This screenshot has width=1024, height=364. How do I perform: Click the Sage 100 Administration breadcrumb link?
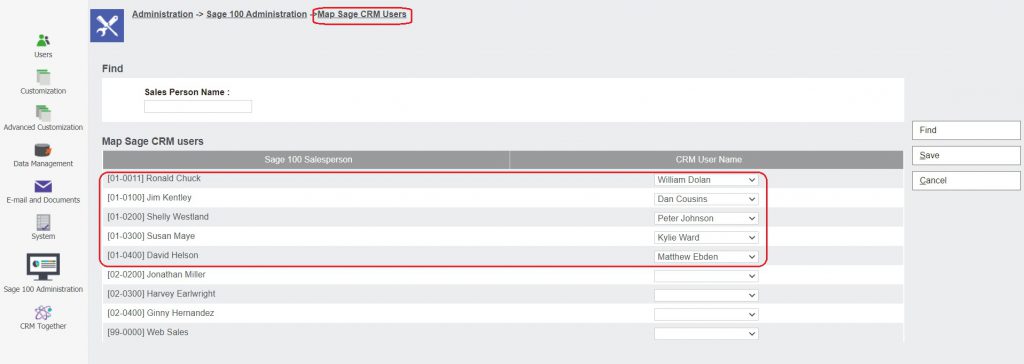point(257,14)
